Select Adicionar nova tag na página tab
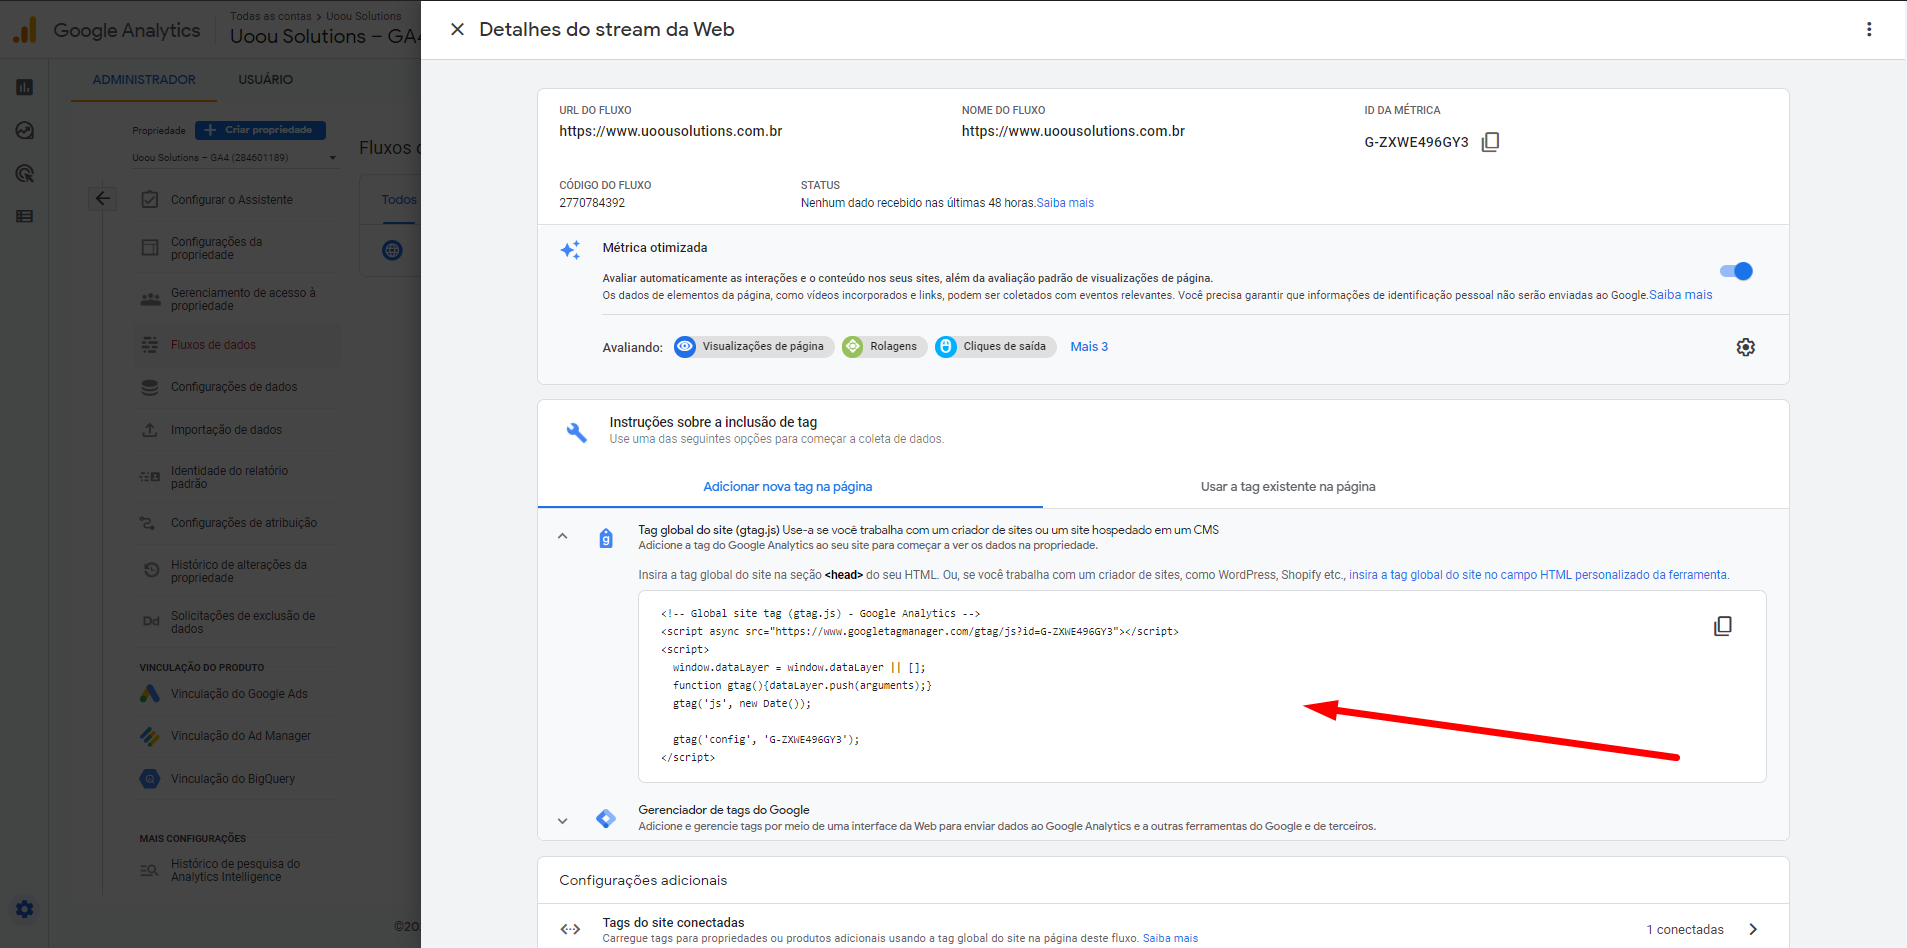Image resolution: width=1907 pixels, height=948 pixels. [788, 487]
